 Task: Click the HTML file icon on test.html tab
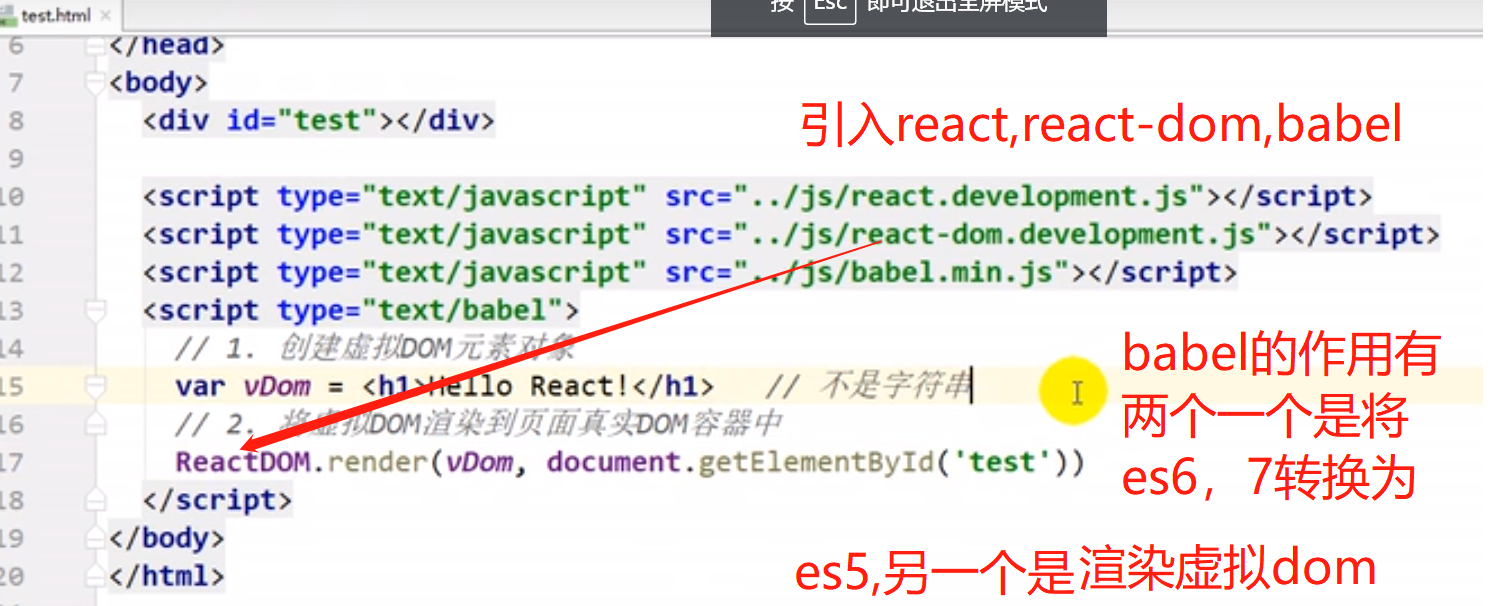[10, 13]
